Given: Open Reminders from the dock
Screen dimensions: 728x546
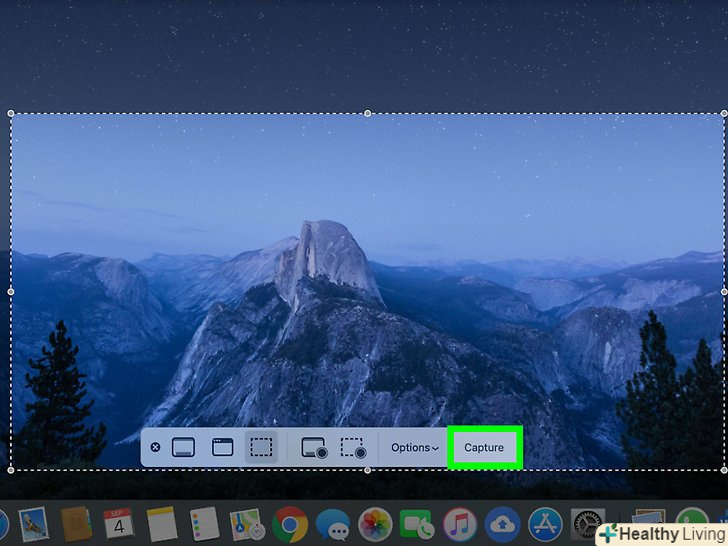Looking at the screenshot, I should [x=204, y=524].
